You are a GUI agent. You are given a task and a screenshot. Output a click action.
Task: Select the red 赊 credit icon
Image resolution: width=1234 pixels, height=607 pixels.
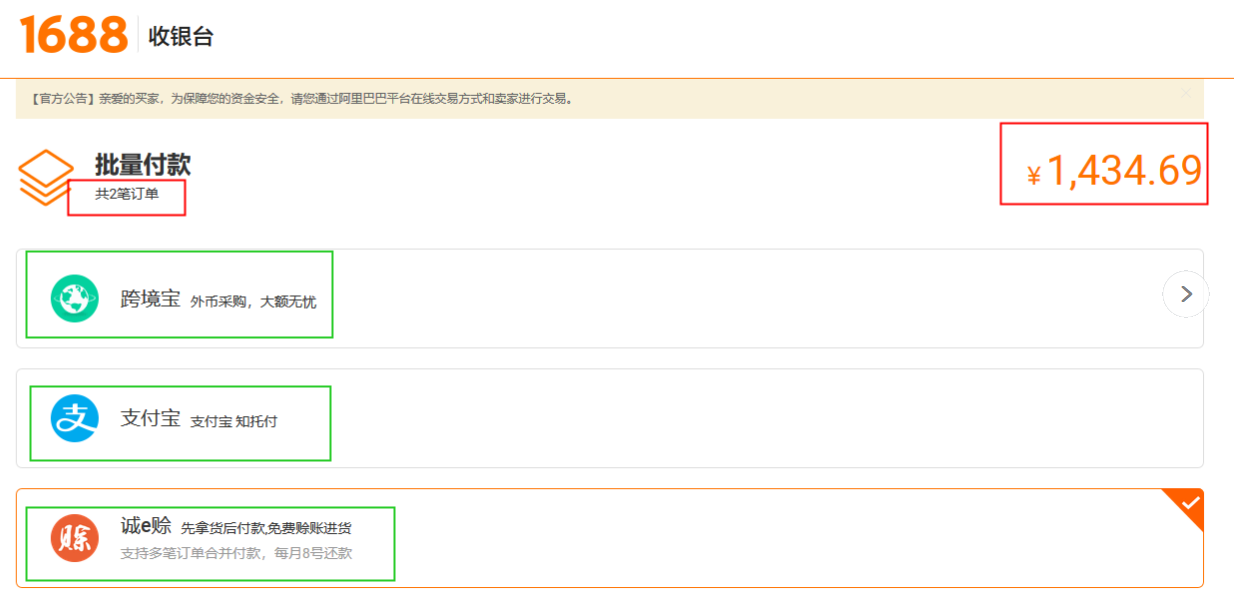tap(75, 538)
